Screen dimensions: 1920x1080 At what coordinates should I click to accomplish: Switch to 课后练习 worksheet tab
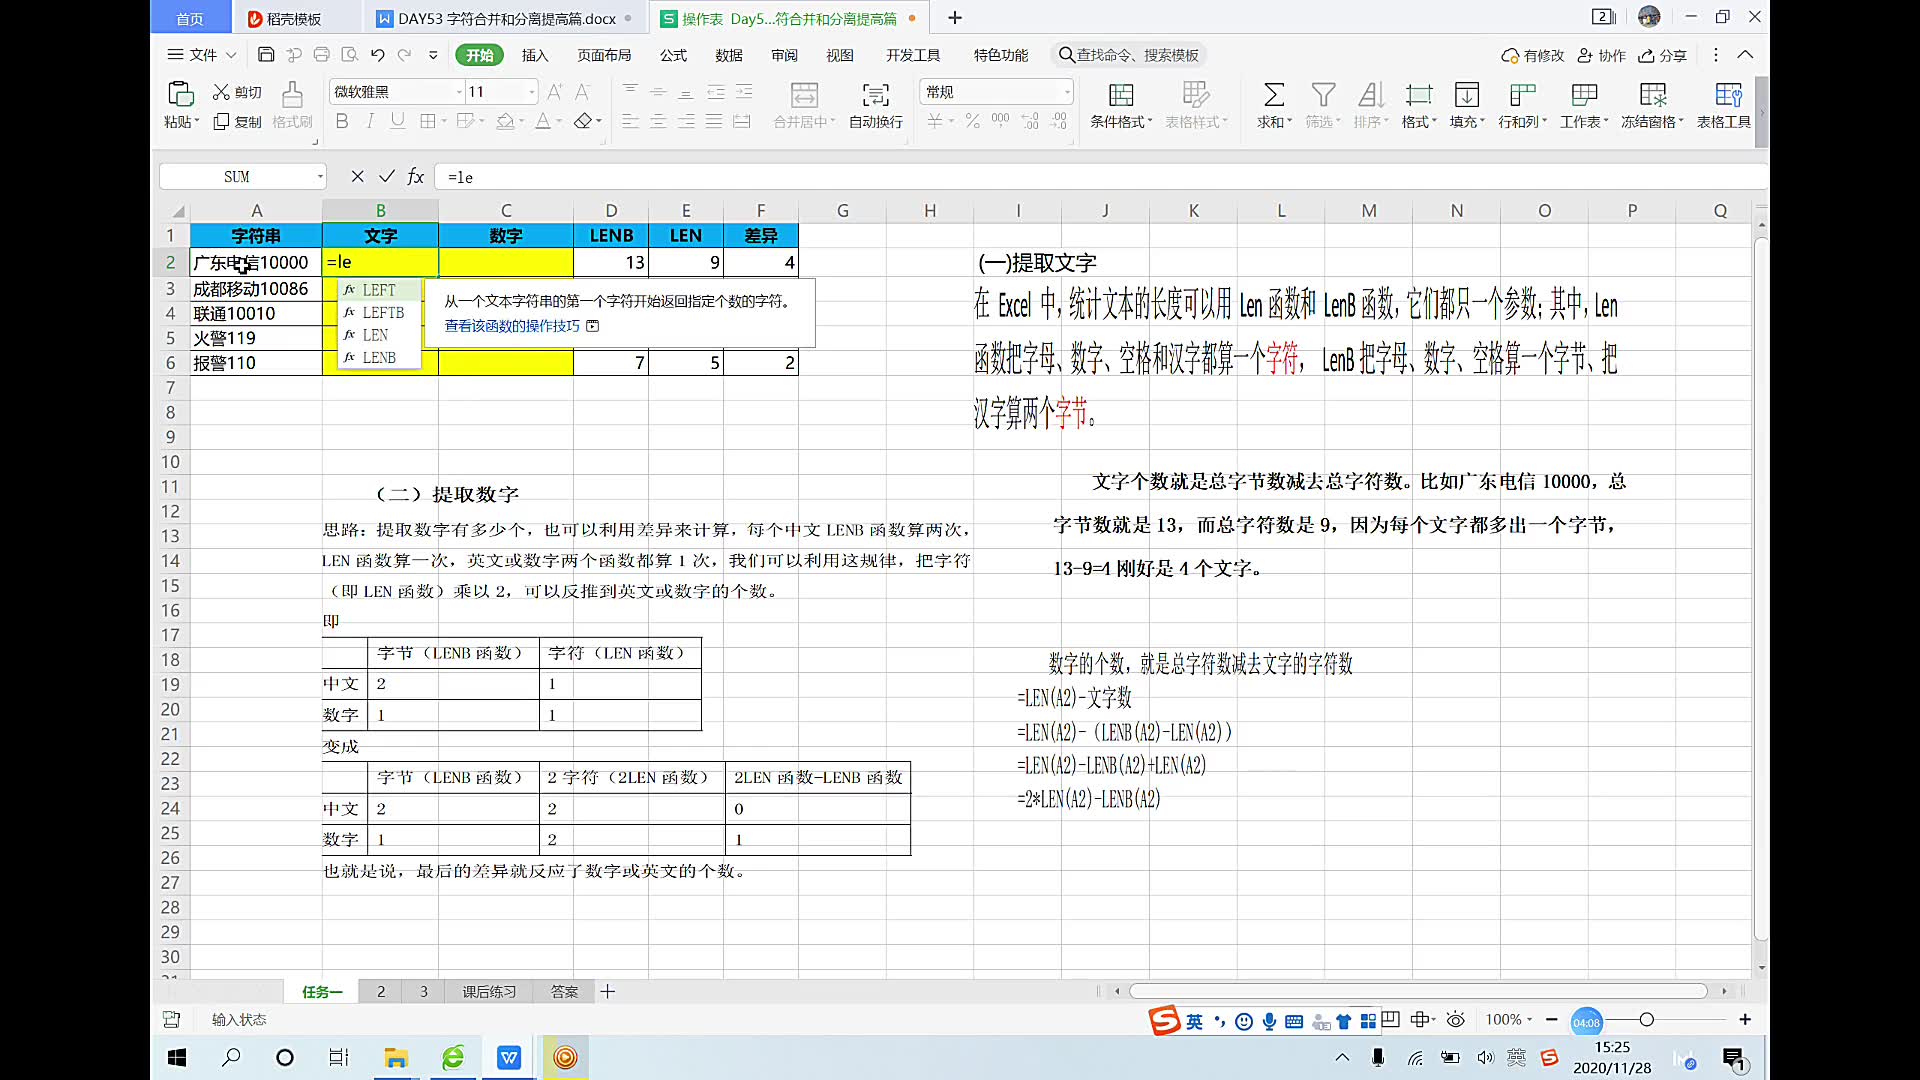(x=489, y=990)
